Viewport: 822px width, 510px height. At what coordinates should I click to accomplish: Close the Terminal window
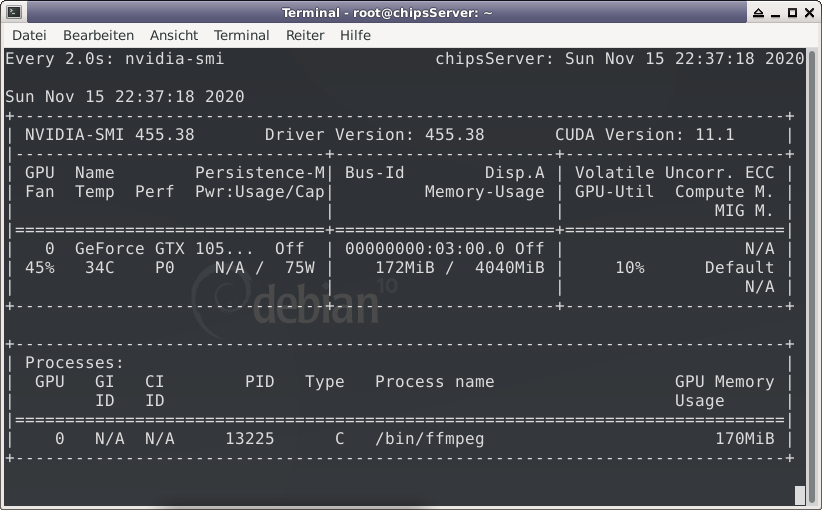pos(809,13)
